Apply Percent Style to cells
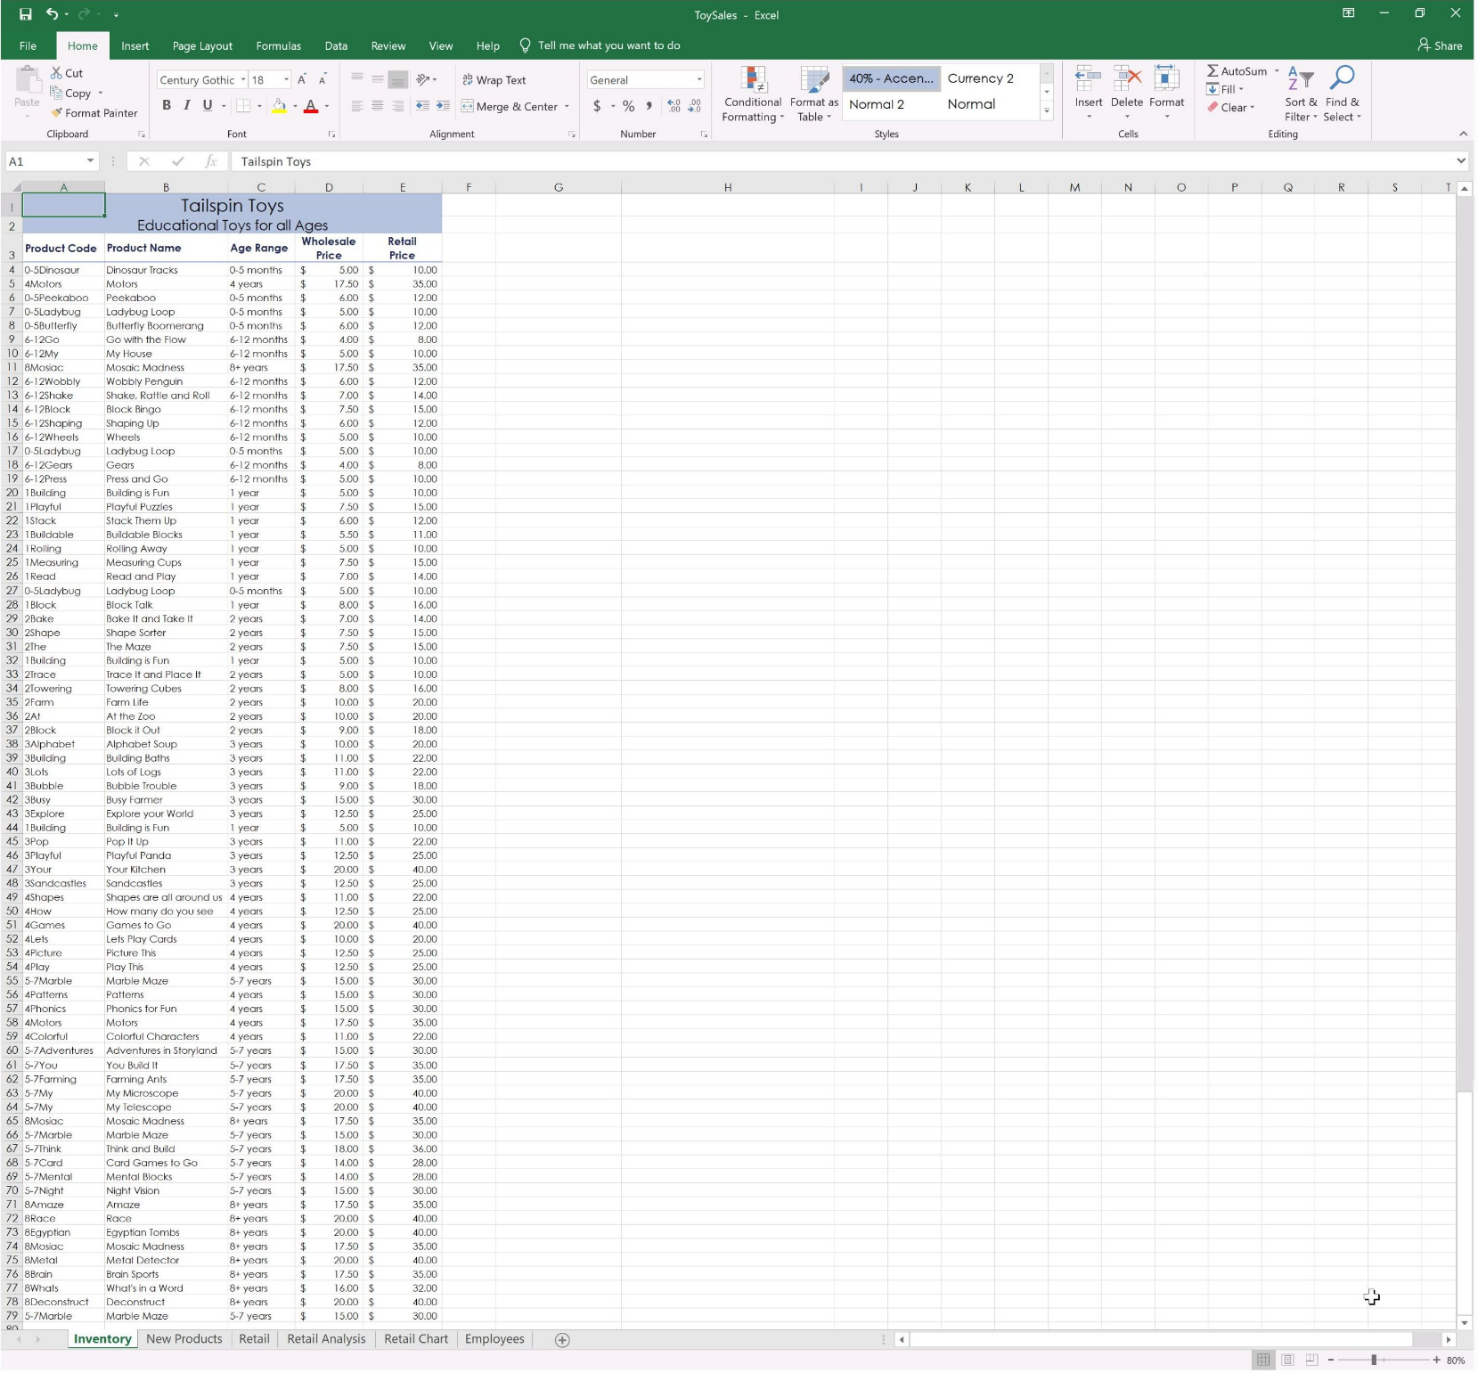Viewport: 1478px width, 1373px height. [x=628, y=106]
